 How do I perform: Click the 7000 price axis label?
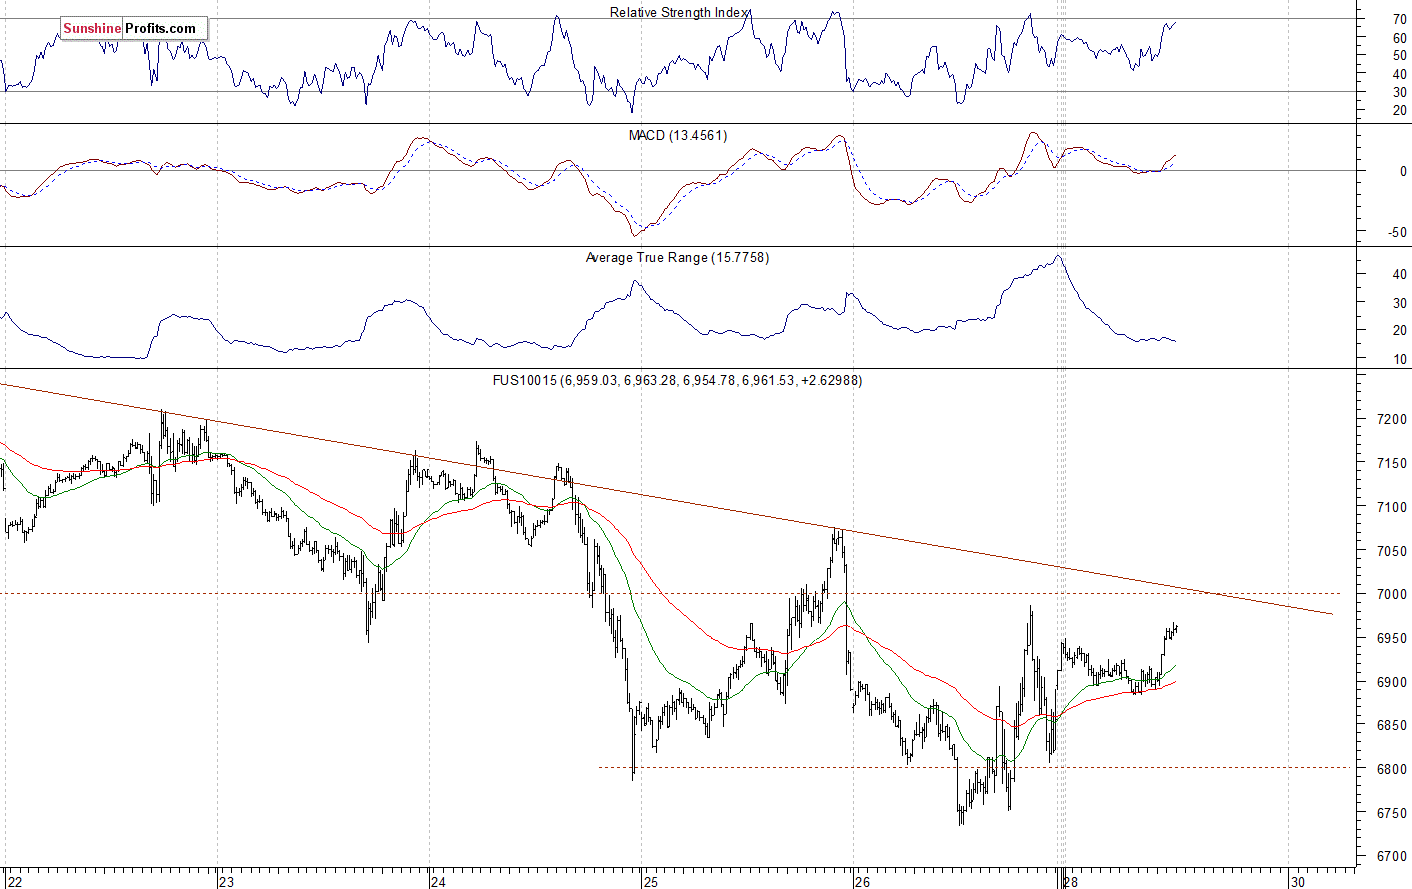[x=1391, y=594]
